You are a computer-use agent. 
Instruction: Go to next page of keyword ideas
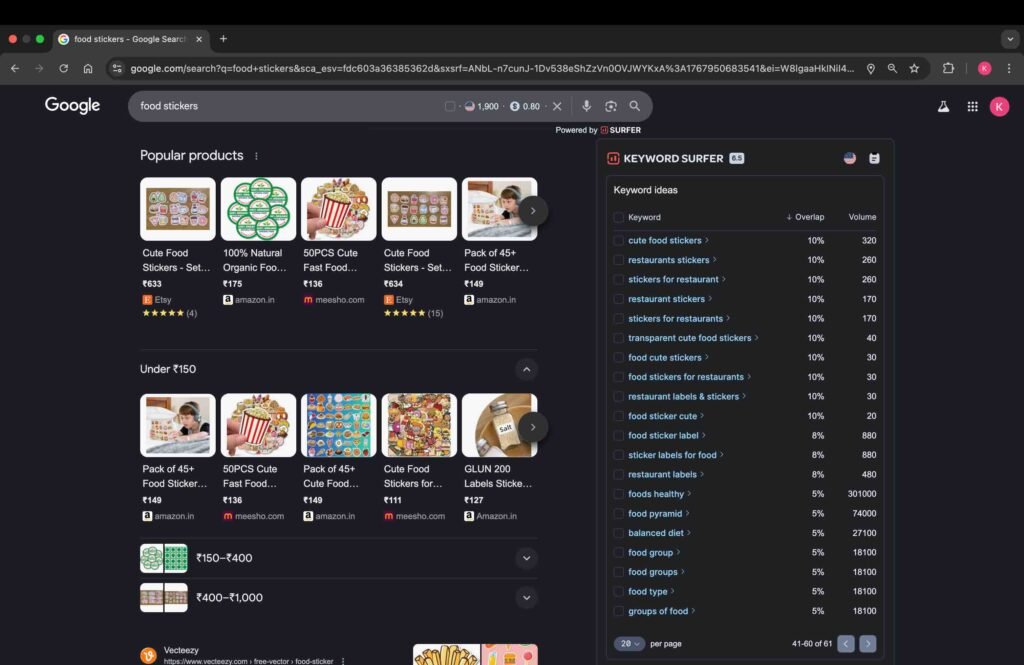click(x=867, y=644)
